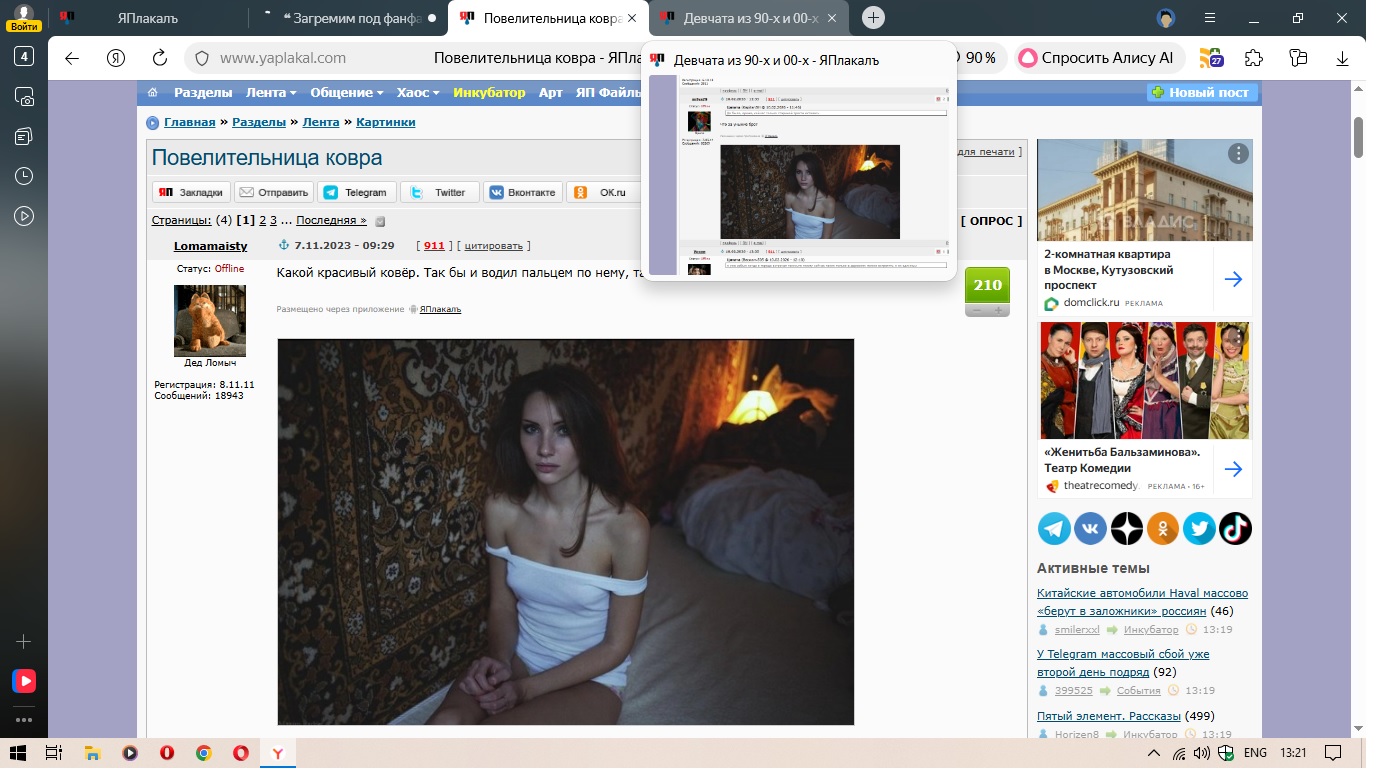This screenshot has width=1388, height=772.
Task: Share the post to Telegram
Action: coord(356,192)
